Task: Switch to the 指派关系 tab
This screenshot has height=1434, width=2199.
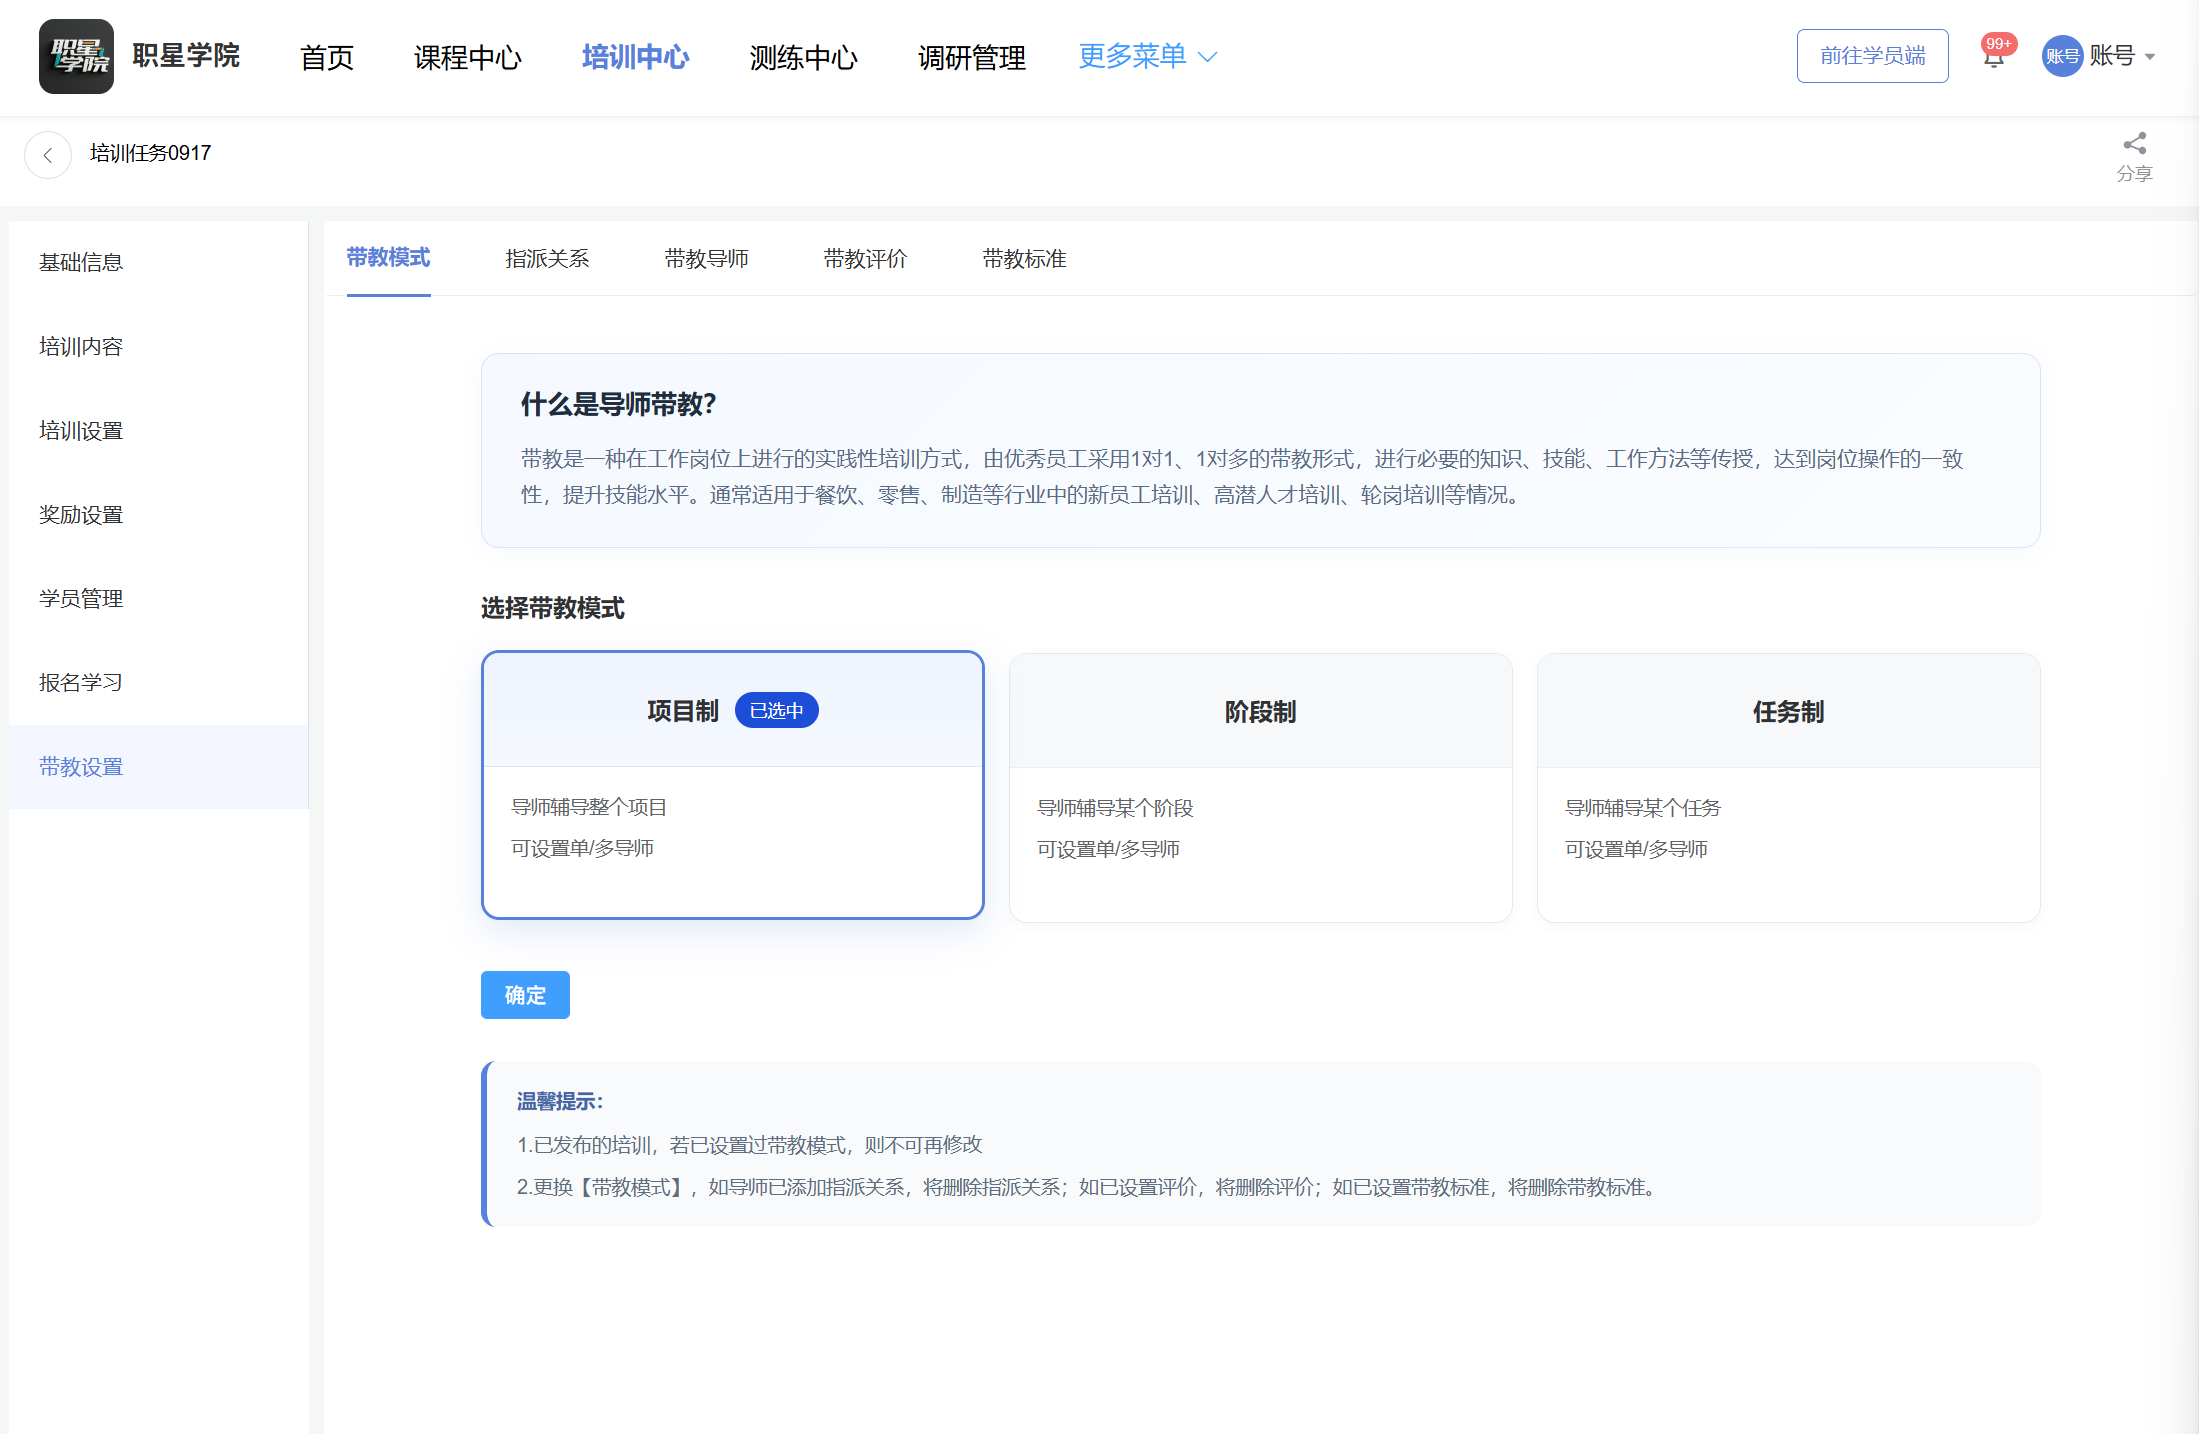Action: (548, 259)
